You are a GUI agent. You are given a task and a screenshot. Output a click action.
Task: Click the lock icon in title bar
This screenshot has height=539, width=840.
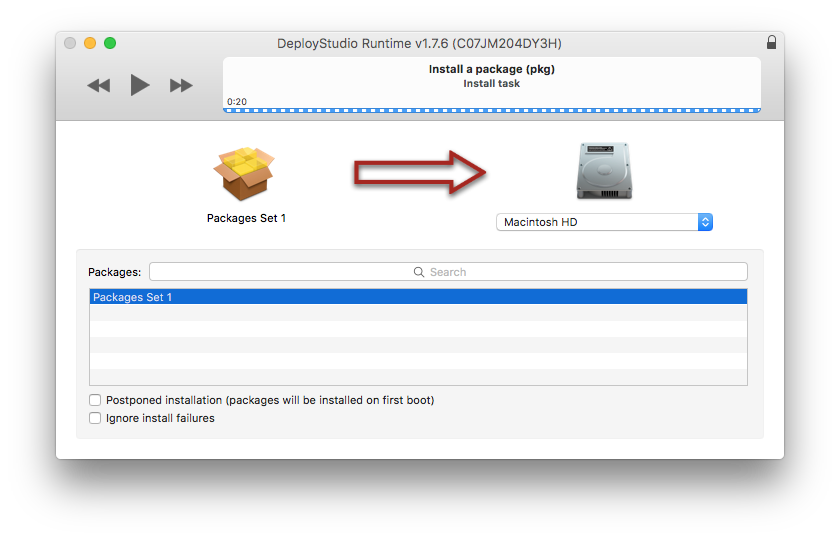[771, 42]
